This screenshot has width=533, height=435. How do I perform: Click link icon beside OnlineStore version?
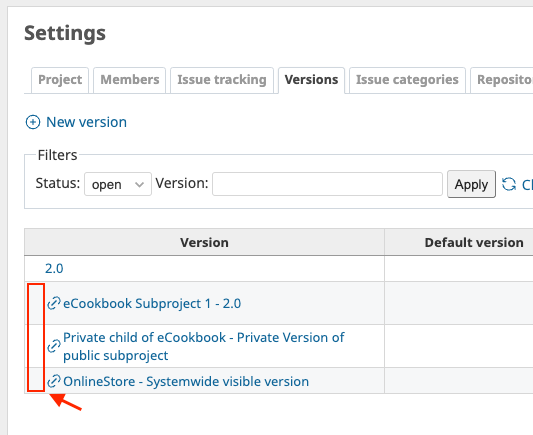tap(54, 381)
